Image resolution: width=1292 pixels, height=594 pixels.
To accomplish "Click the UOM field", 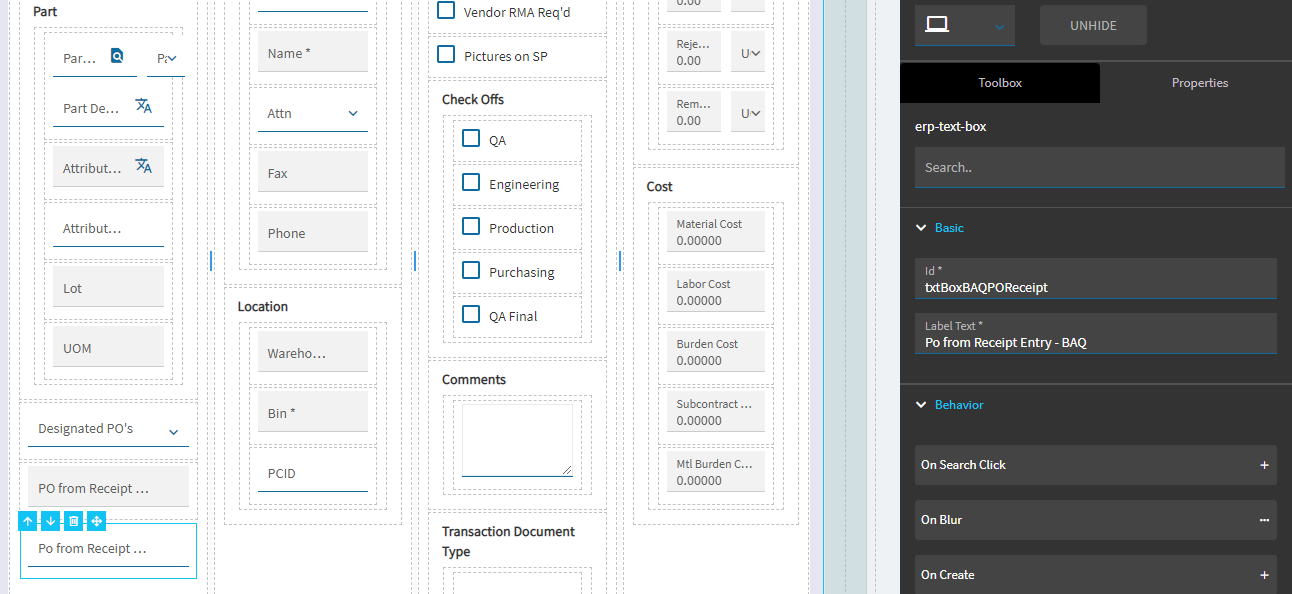I will [x=108, y=347].
